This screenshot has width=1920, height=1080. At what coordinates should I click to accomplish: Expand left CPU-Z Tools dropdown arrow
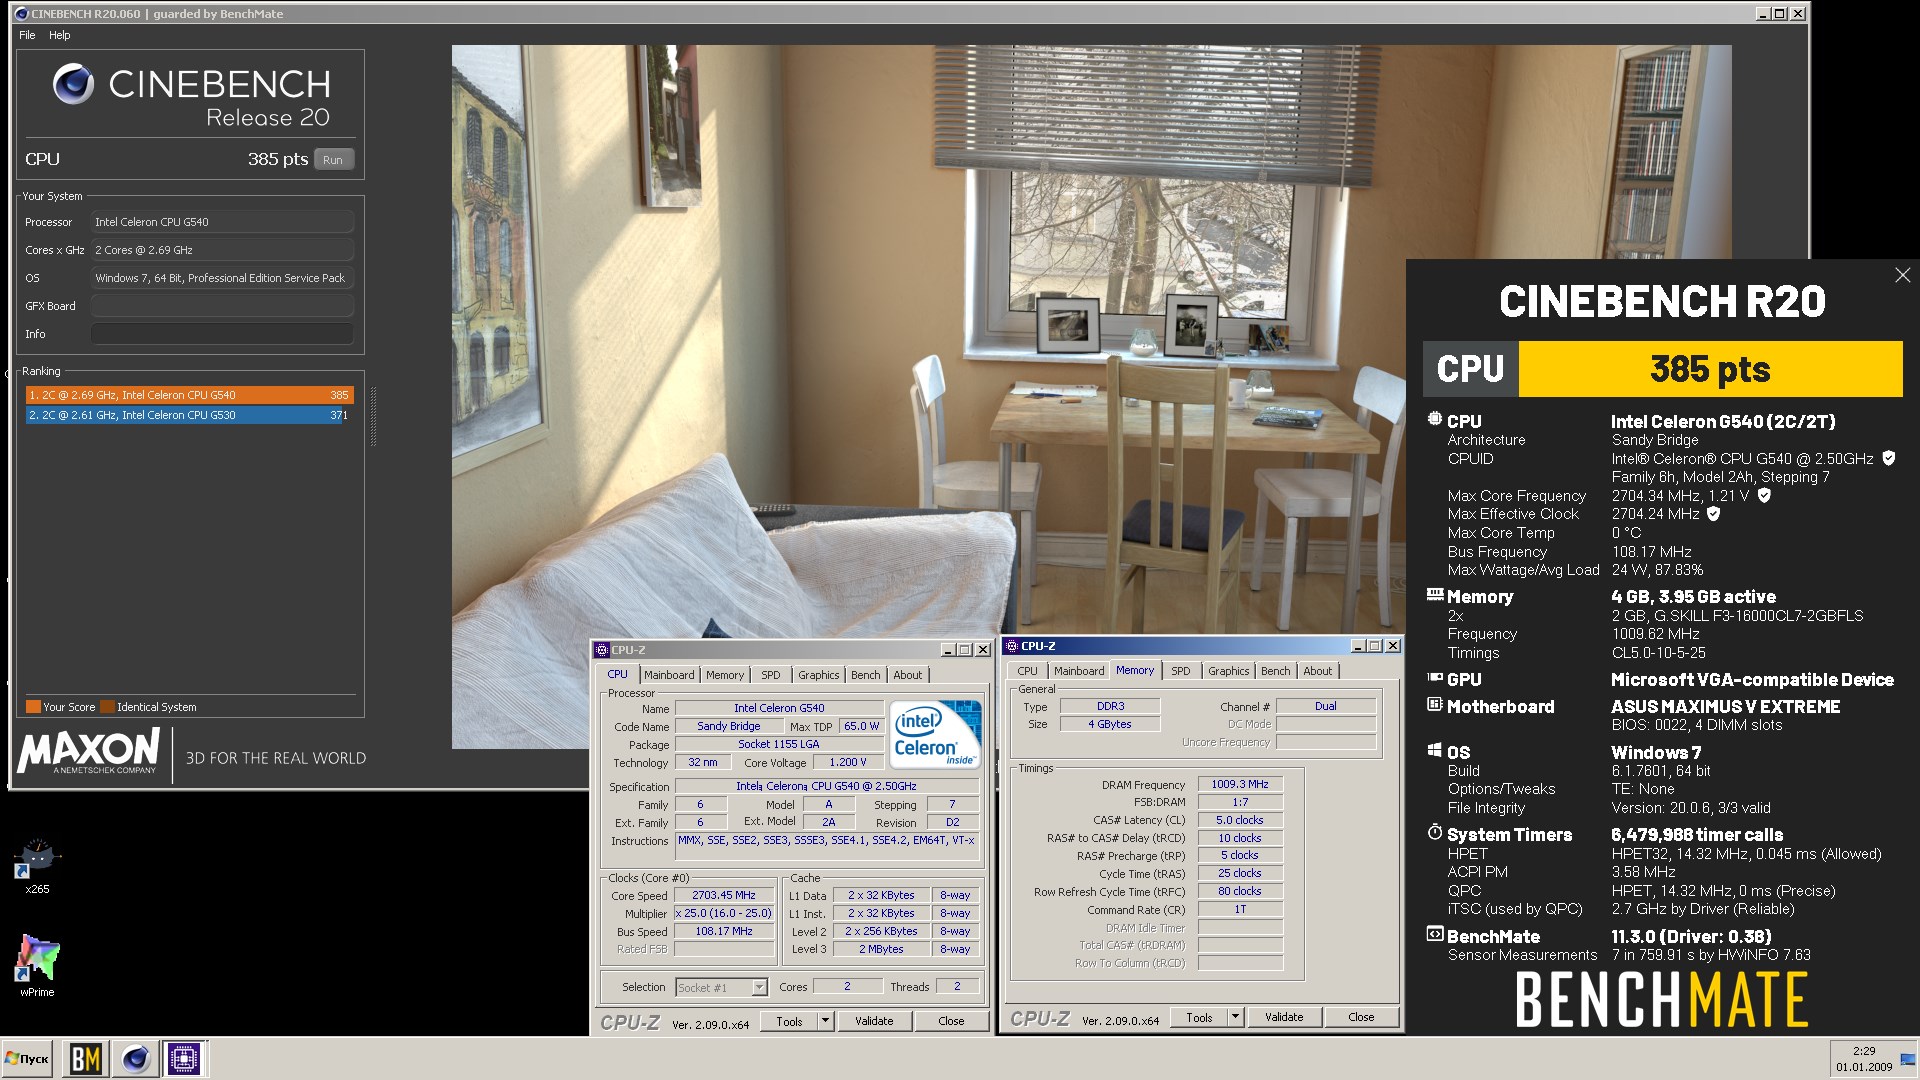(825, 1021)
